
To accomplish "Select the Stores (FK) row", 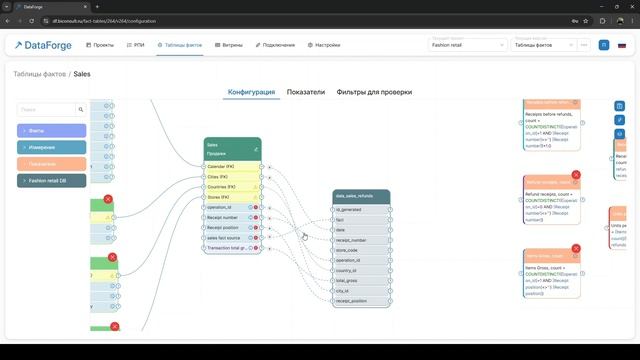I will [232, 197].
